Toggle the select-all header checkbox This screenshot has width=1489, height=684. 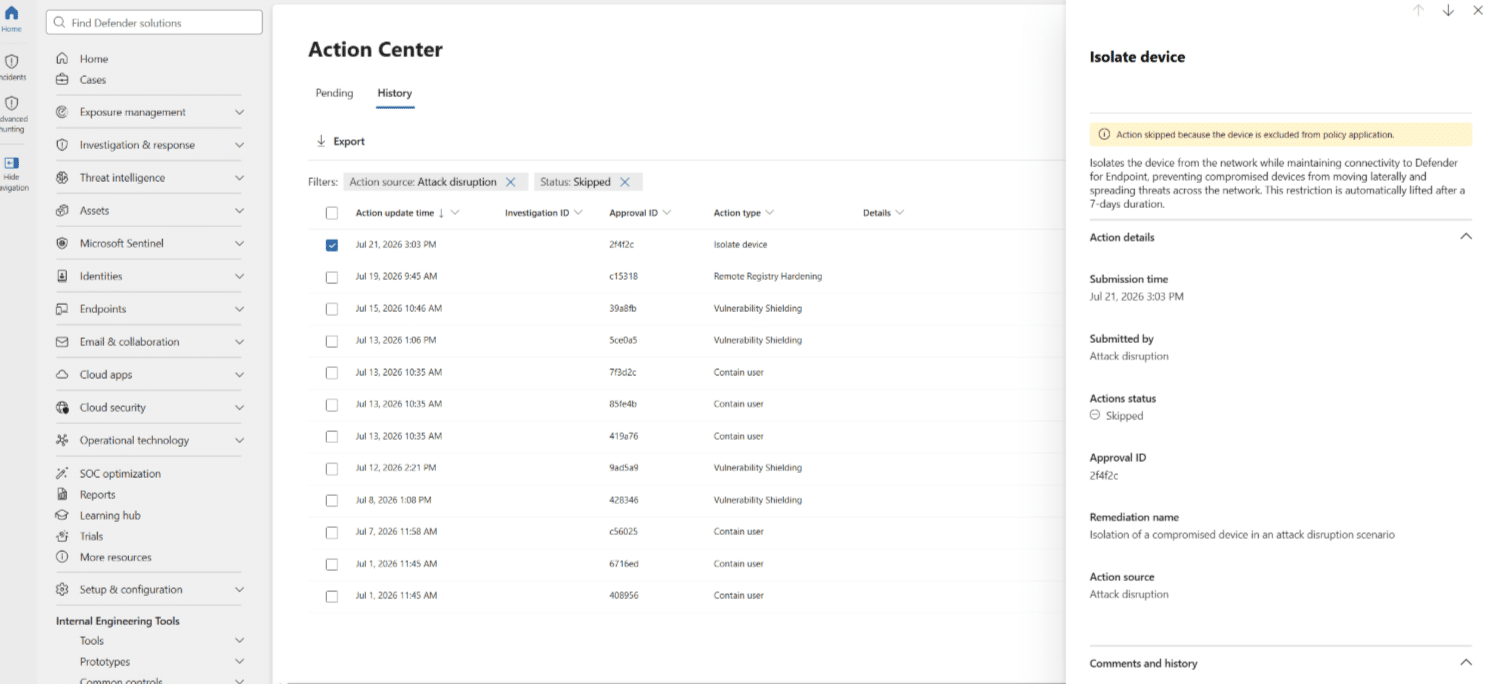click(x=332, y=213)
